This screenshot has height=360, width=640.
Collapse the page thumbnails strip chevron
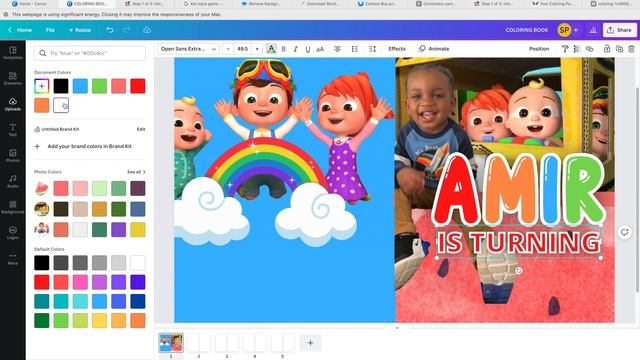point(397,327)
